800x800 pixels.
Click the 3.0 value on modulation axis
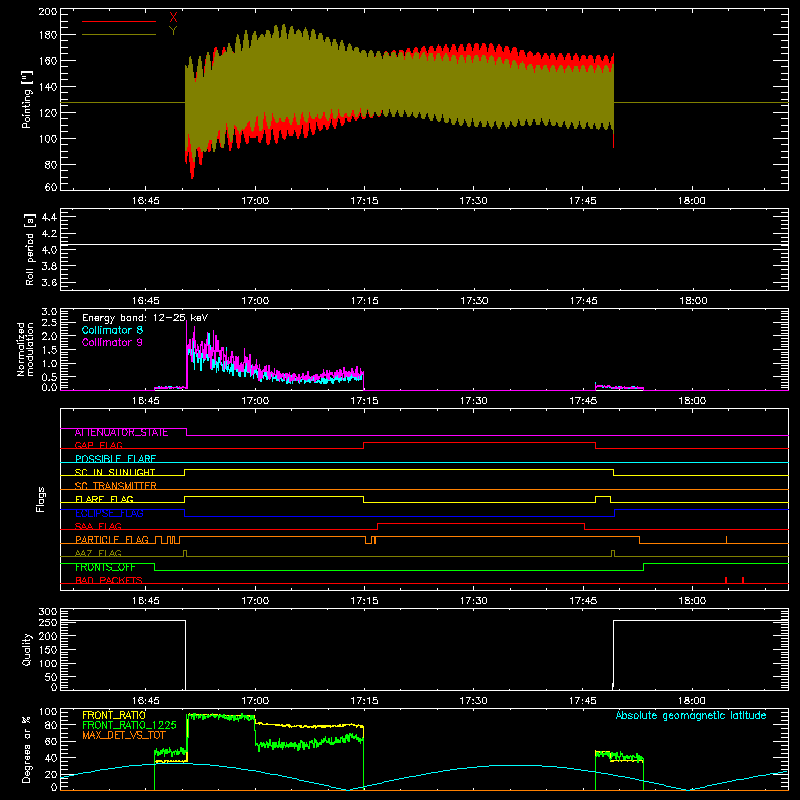tap(49, 311)
